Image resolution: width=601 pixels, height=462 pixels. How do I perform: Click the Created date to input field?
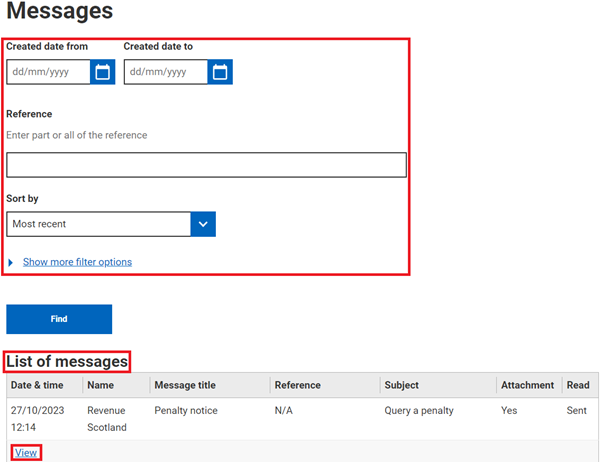tap(166, 72)
